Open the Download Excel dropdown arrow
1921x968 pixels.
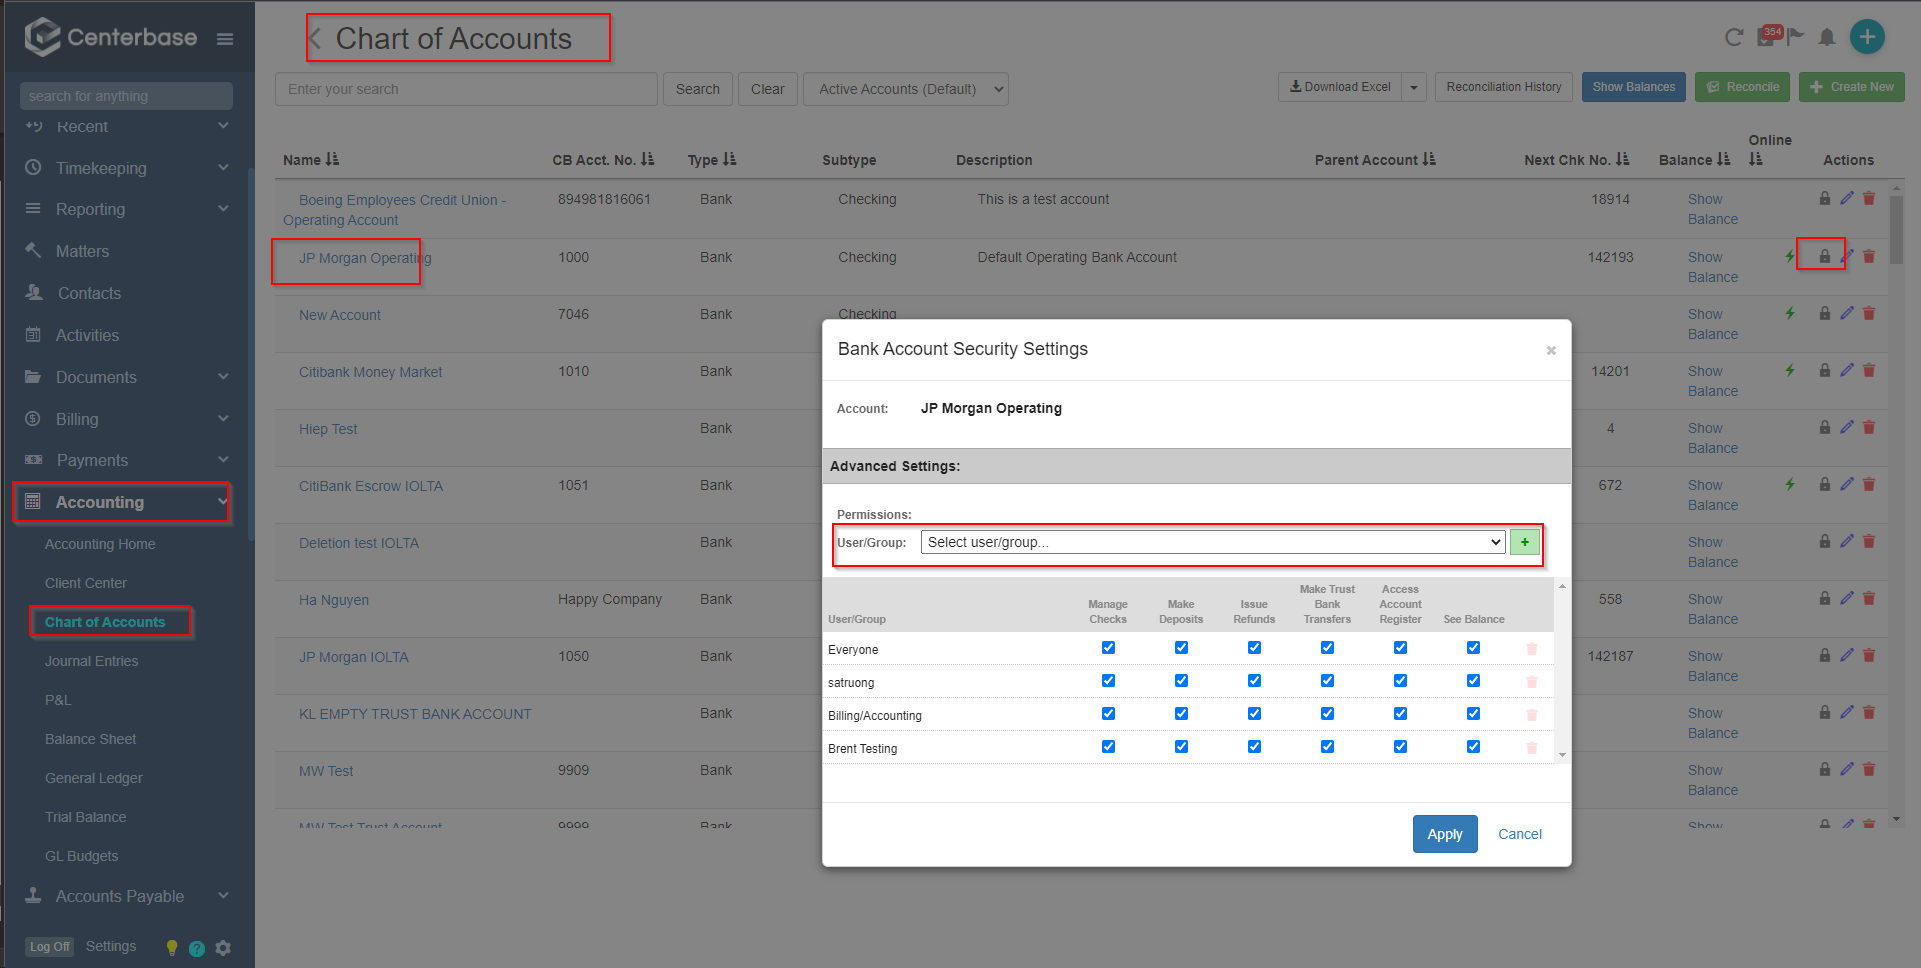(x=1414, y=87)
